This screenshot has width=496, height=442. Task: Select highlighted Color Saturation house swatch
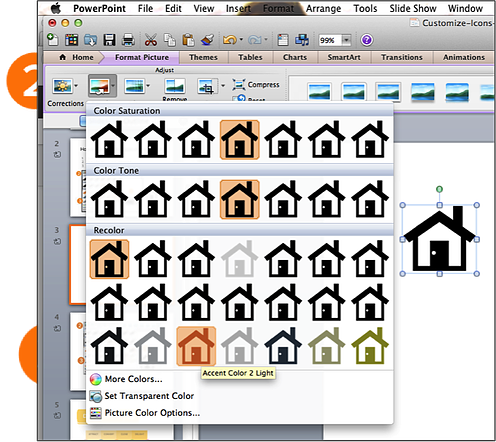(239, 140)
